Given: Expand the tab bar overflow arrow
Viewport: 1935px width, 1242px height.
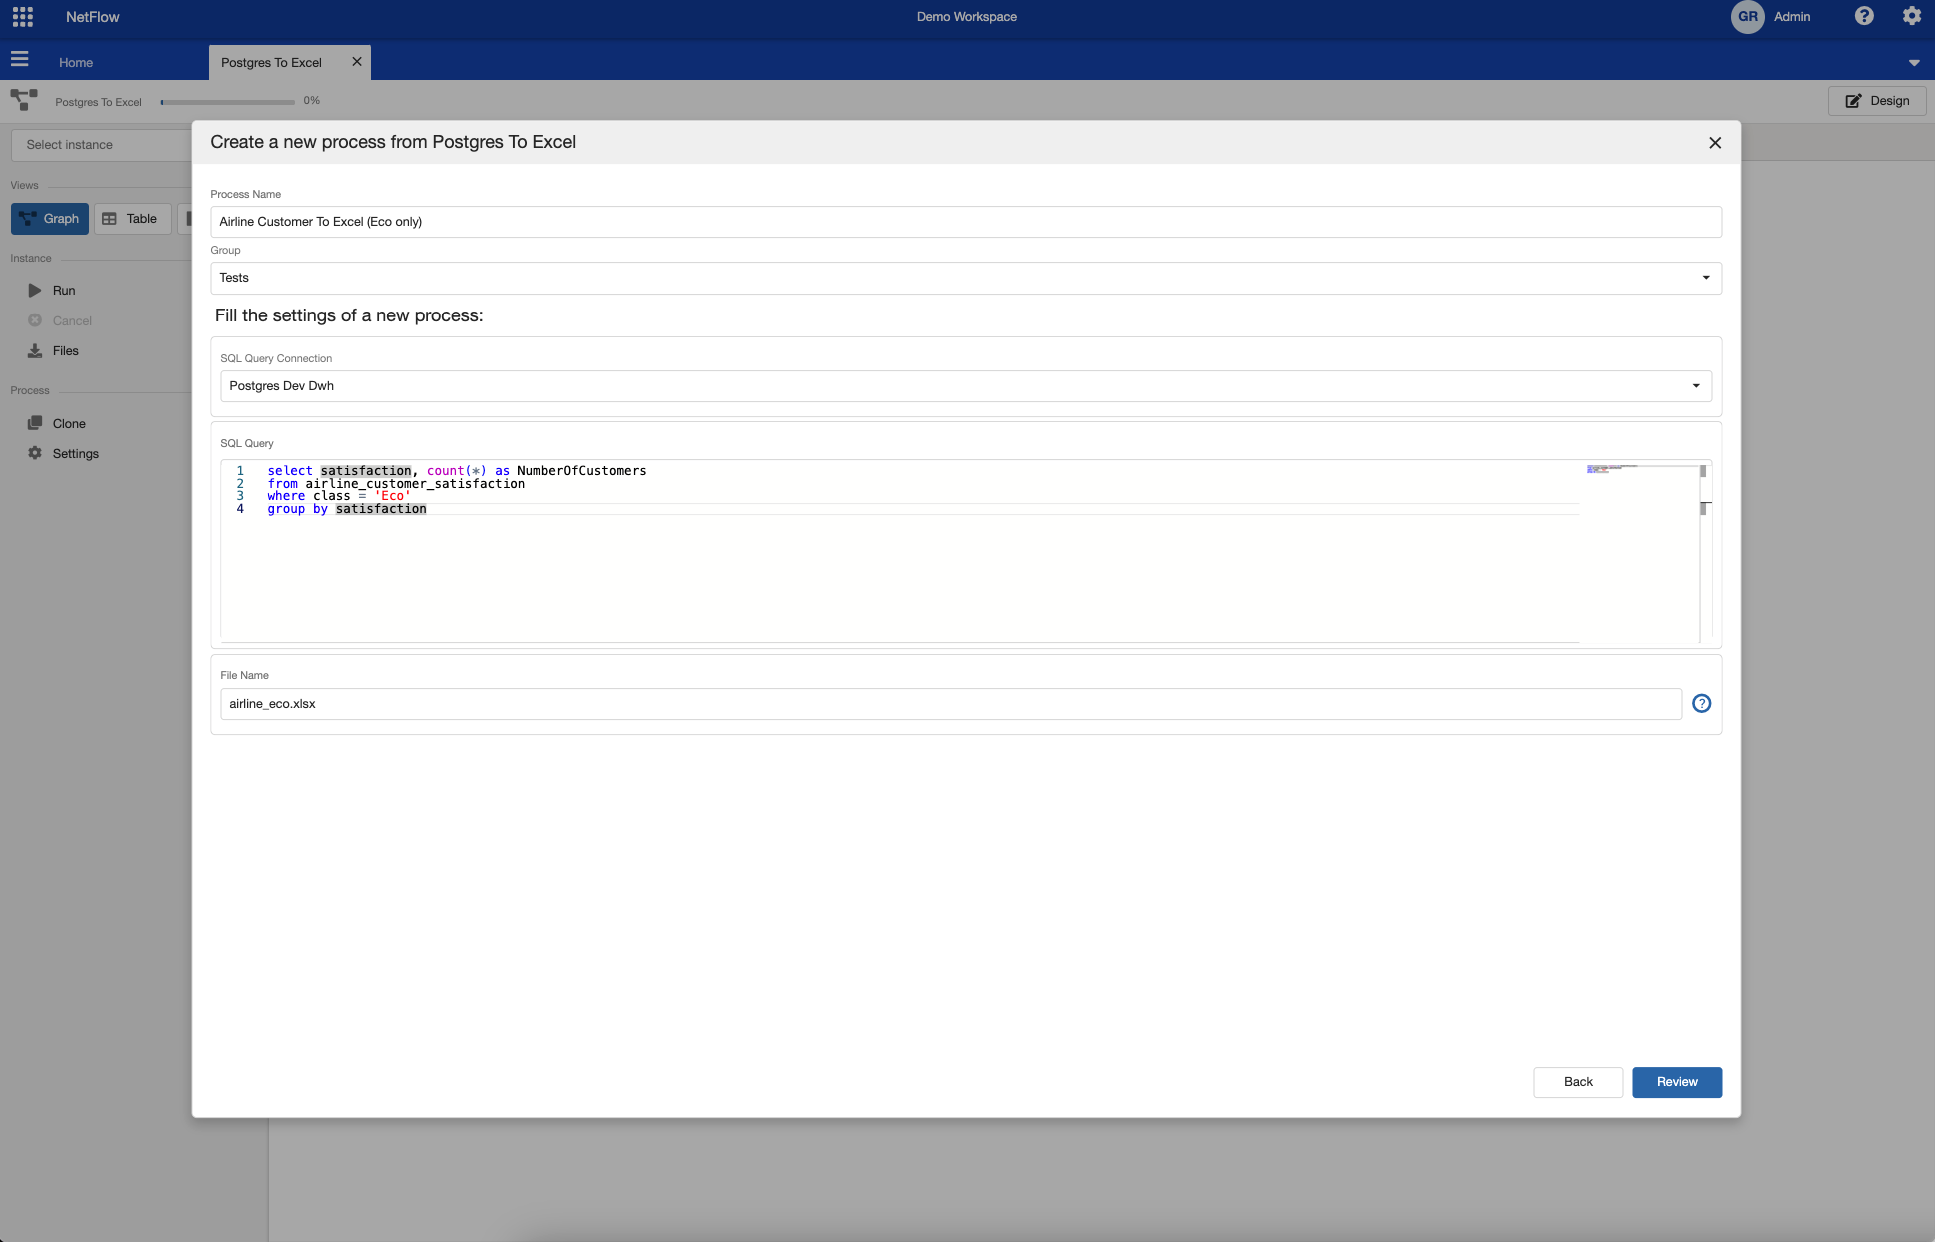Looking at the screenshot, I should (1913, 62).
